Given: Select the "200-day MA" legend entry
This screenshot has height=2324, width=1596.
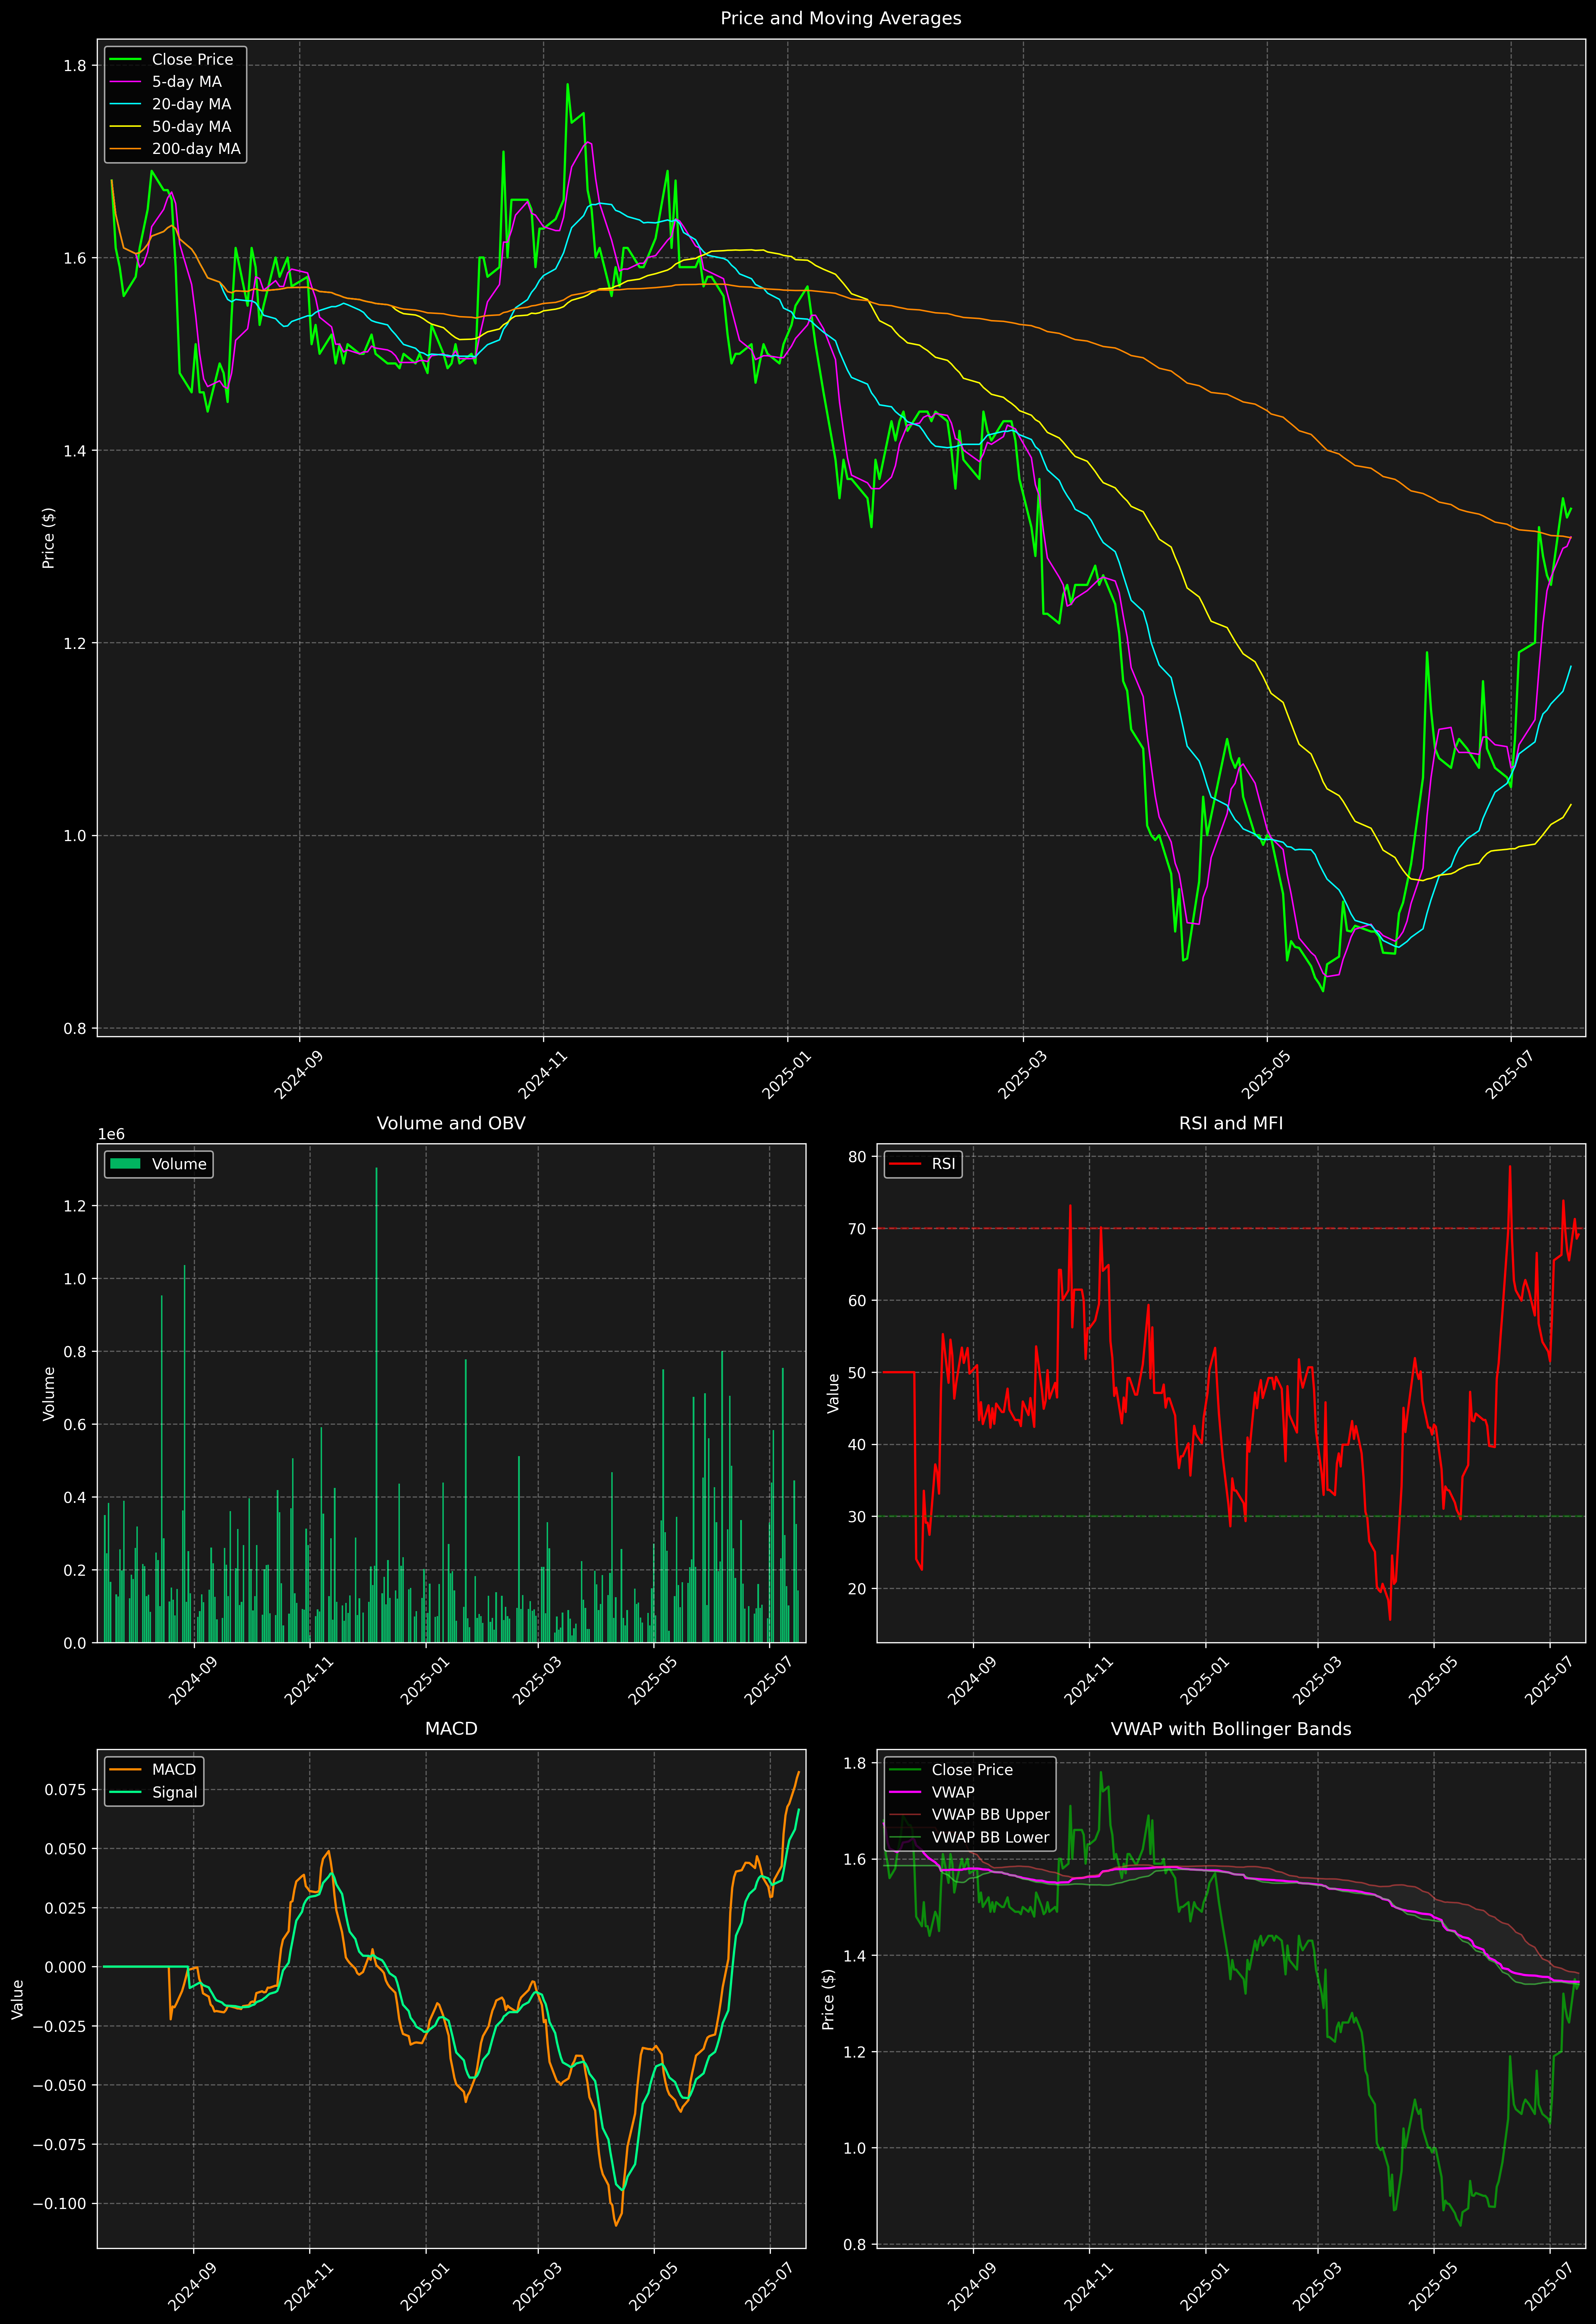Looking at the screenshot, I should tap(196, 149).
